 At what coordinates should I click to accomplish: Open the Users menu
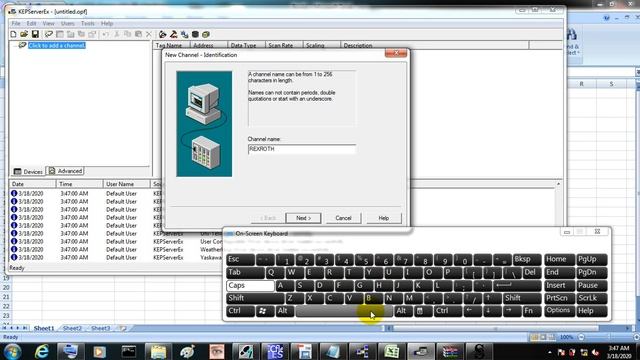[x=67, y=24]
